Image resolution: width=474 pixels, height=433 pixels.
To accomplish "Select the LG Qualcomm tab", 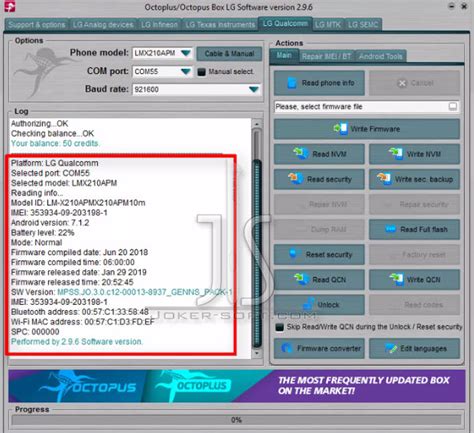I will click(x=285, y=24).
